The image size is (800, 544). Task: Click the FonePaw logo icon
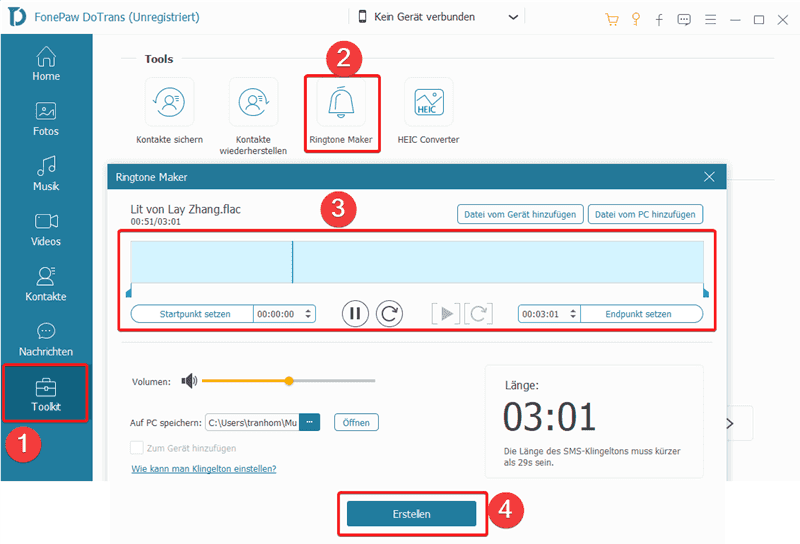click(17, 17)
